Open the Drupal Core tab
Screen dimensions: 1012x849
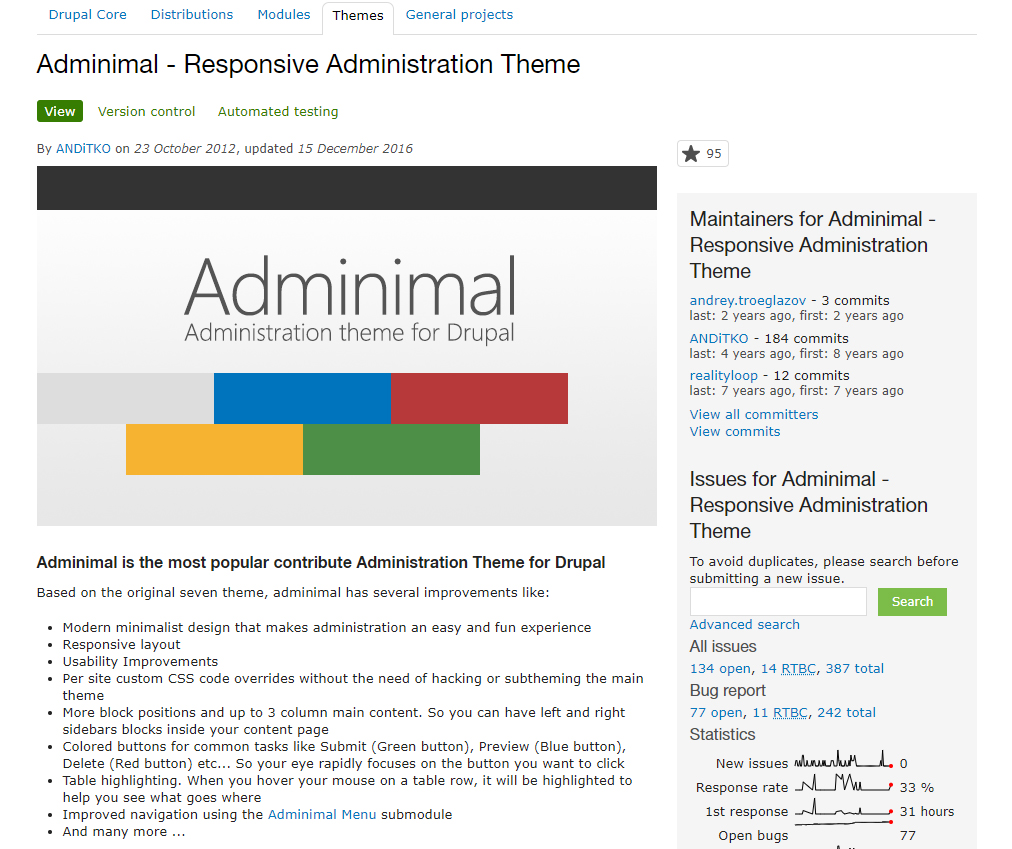87,15
